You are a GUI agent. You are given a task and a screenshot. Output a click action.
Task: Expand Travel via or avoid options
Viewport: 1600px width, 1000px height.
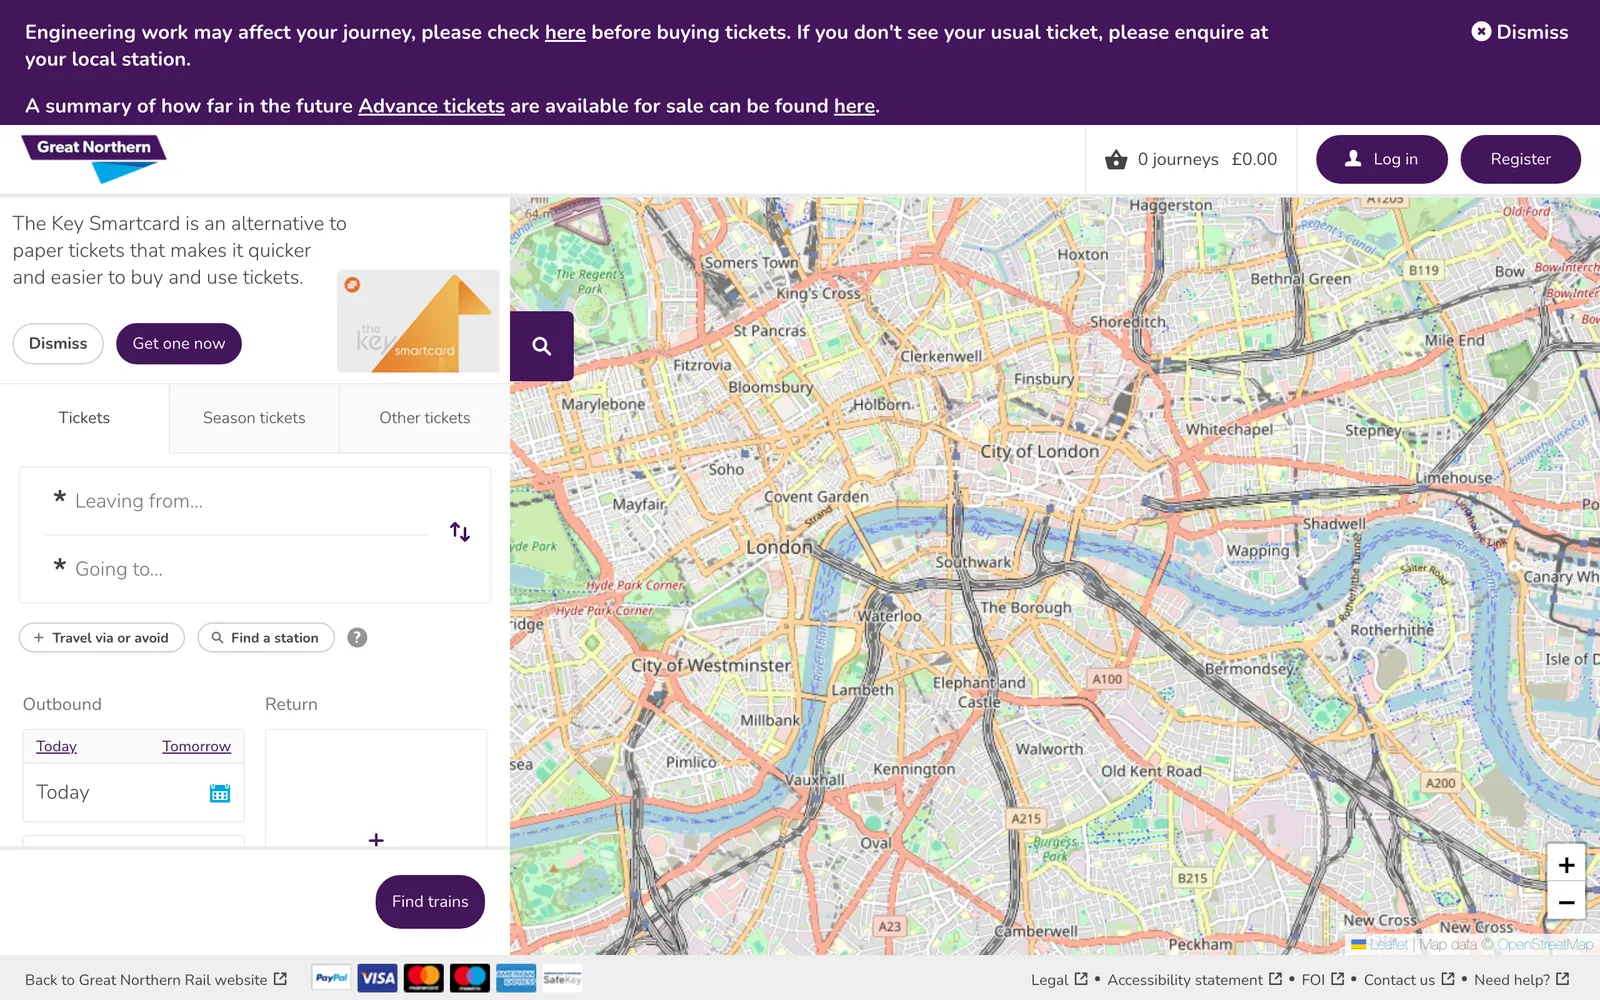coord(102,638)
